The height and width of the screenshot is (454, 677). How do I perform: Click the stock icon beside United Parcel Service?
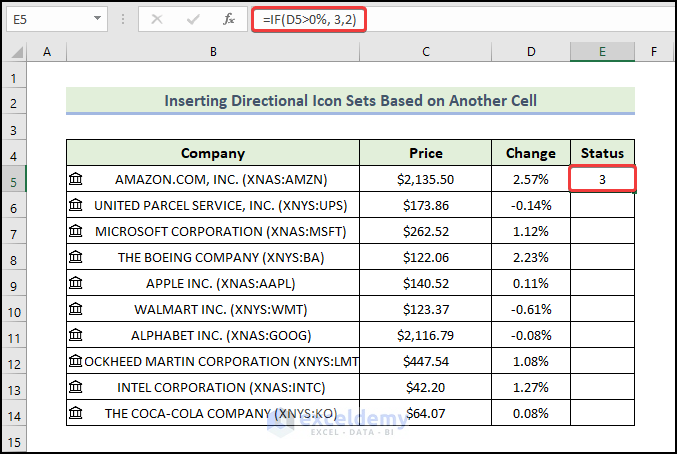76,205
